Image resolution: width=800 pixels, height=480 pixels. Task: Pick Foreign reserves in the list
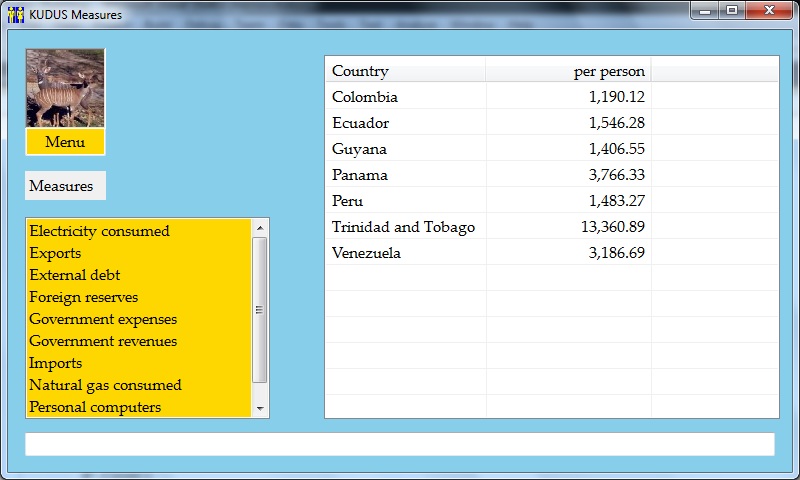[x=84, y=297]
